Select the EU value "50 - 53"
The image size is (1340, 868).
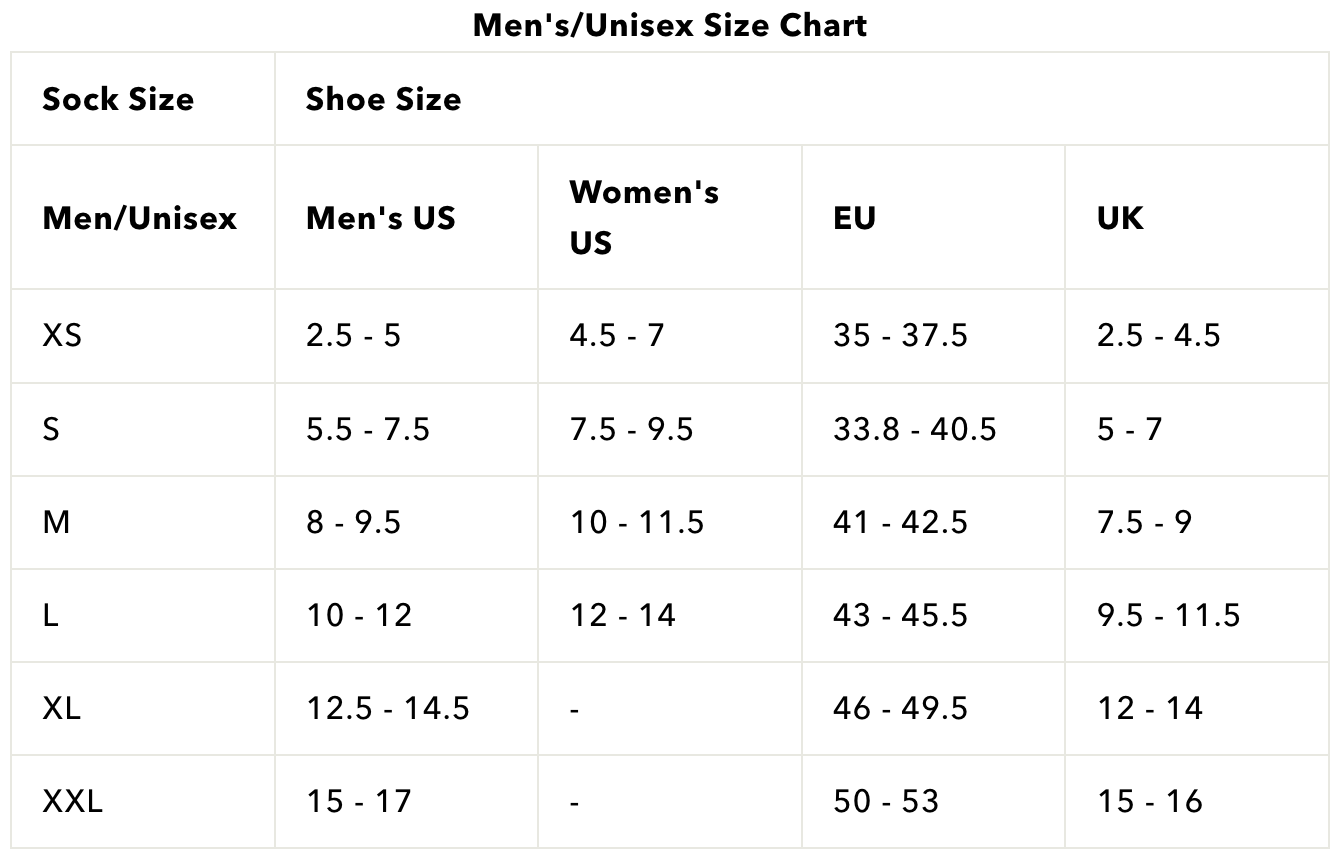point(885,801)
